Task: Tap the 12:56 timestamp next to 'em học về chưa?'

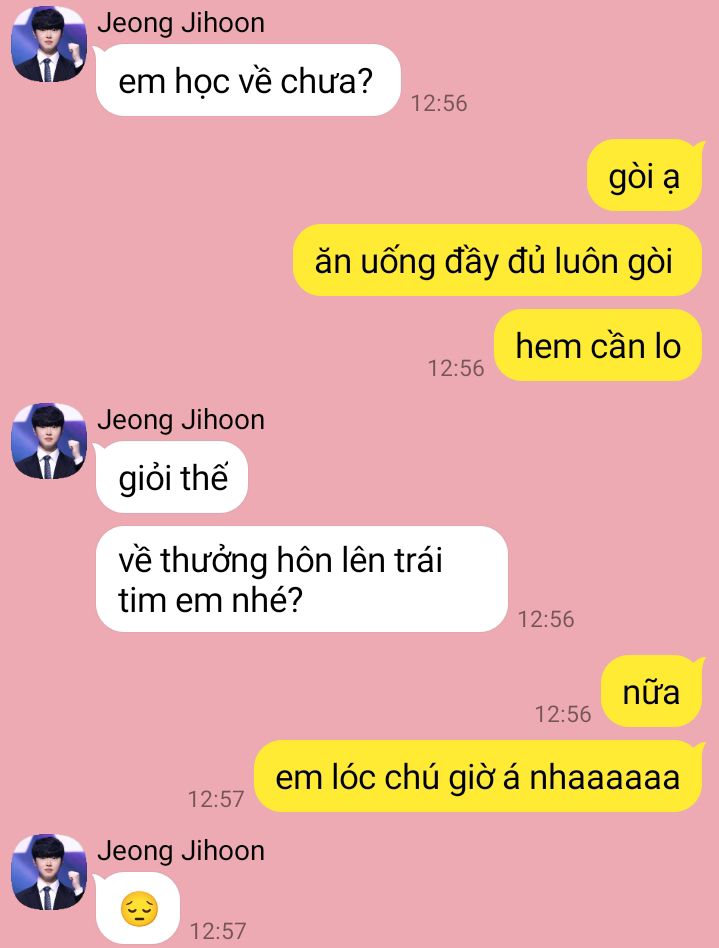Action: click(439, 103)
